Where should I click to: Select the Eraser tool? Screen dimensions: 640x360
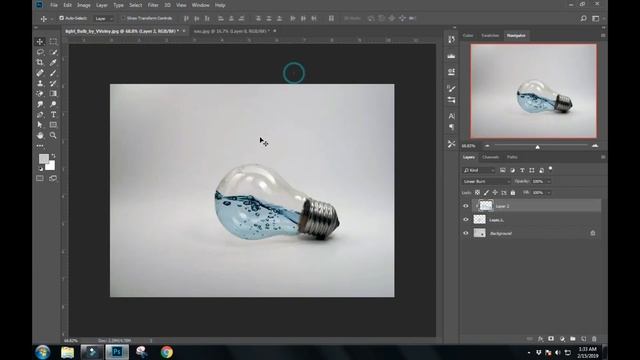40,93
